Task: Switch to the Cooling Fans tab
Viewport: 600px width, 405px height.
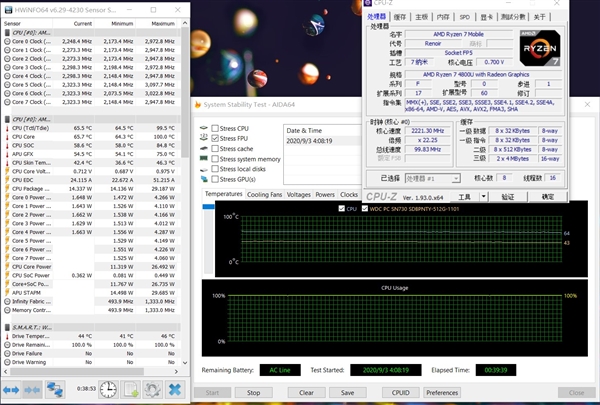Action: click(x=265, y=194)
